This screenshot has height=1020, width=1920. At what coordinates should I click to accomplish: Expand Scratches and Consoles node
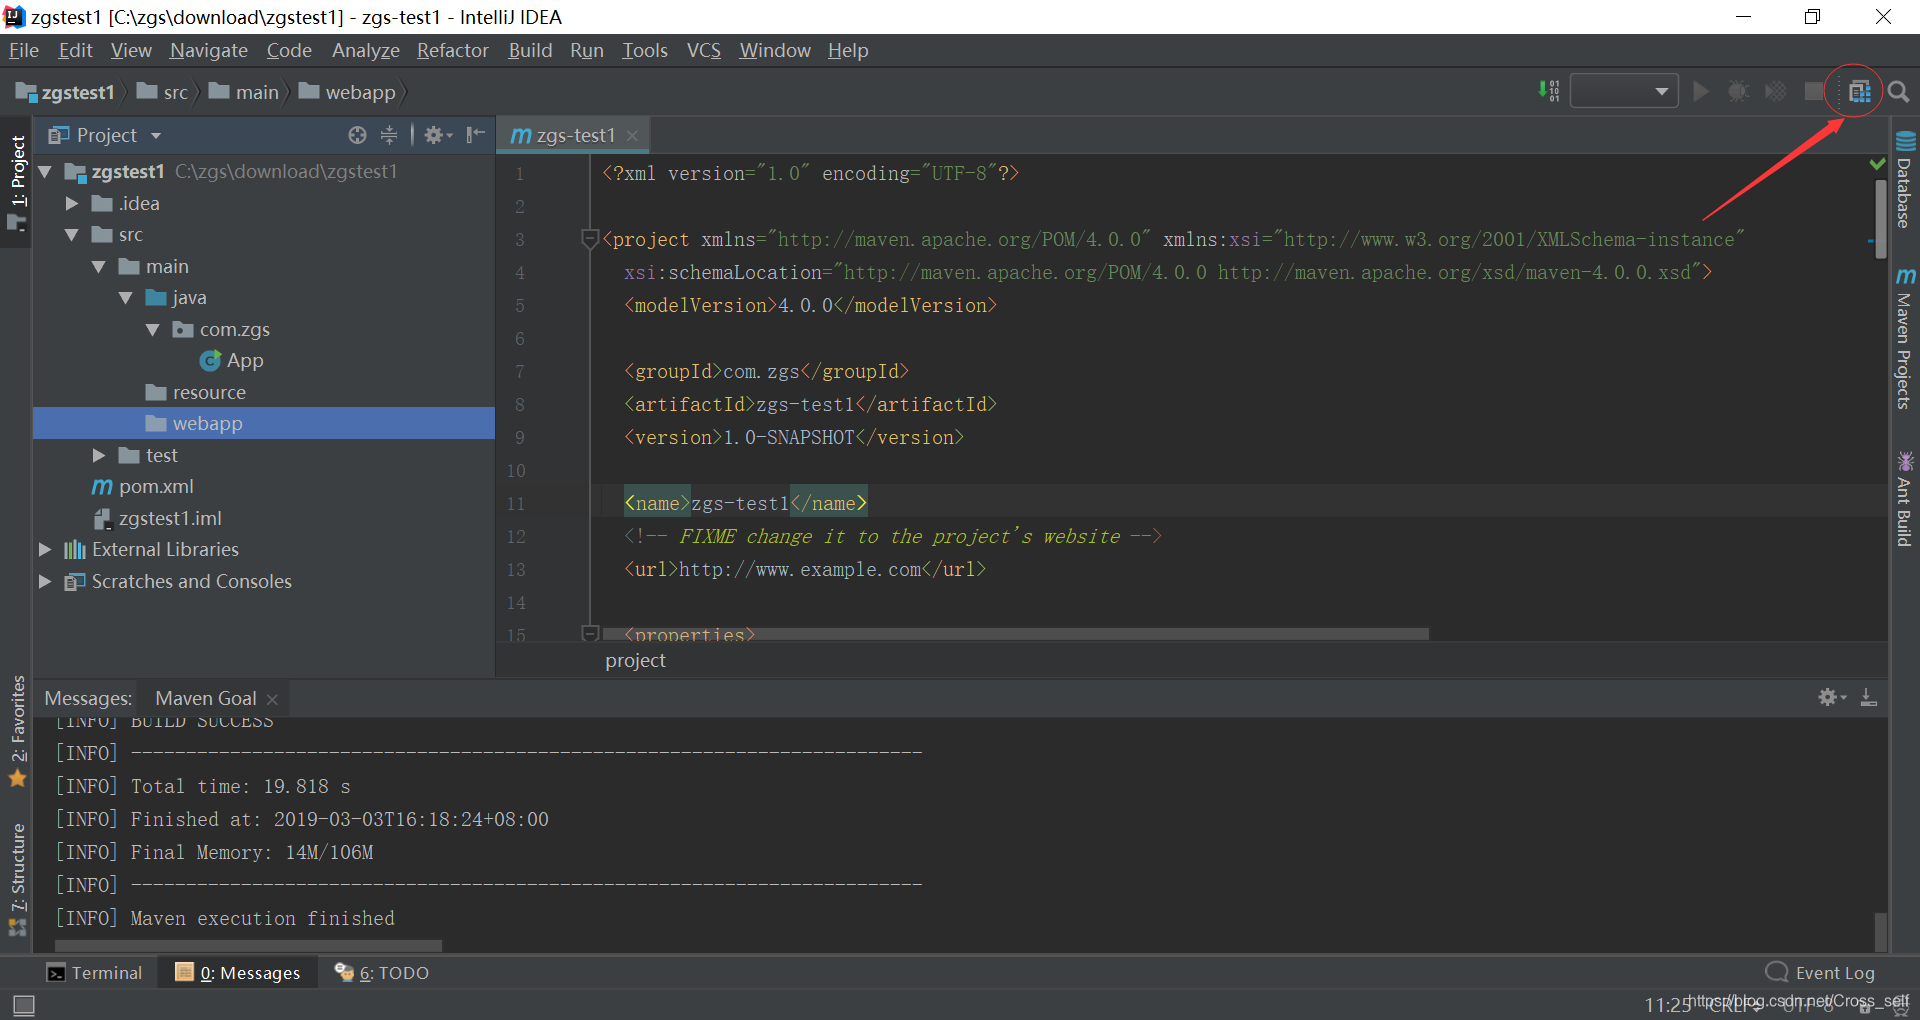(x=45, y=581)
